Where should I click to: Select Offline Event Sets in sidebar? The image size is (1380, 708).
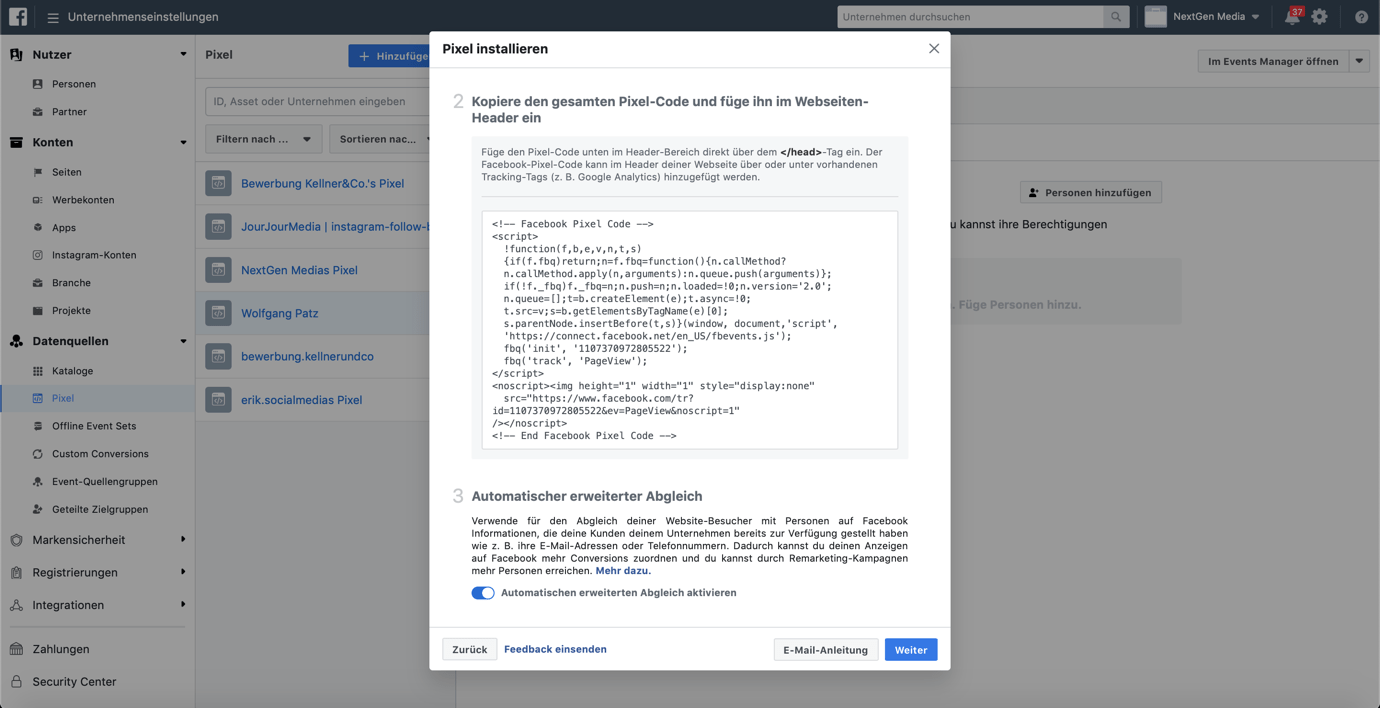pos(94,426)
